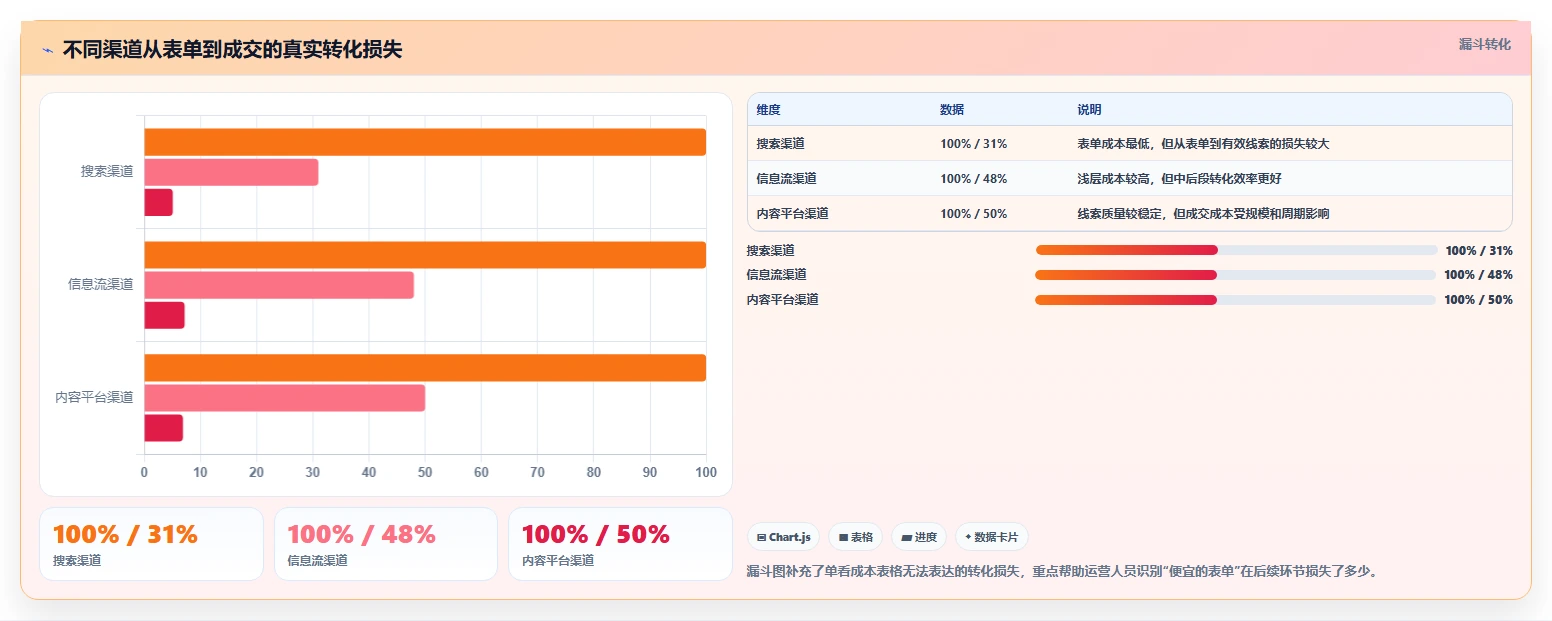Click the table cell reading 100% / 50%
Image resolution: width=1552 pixels, height=621 pixels.
click(973, 214)
